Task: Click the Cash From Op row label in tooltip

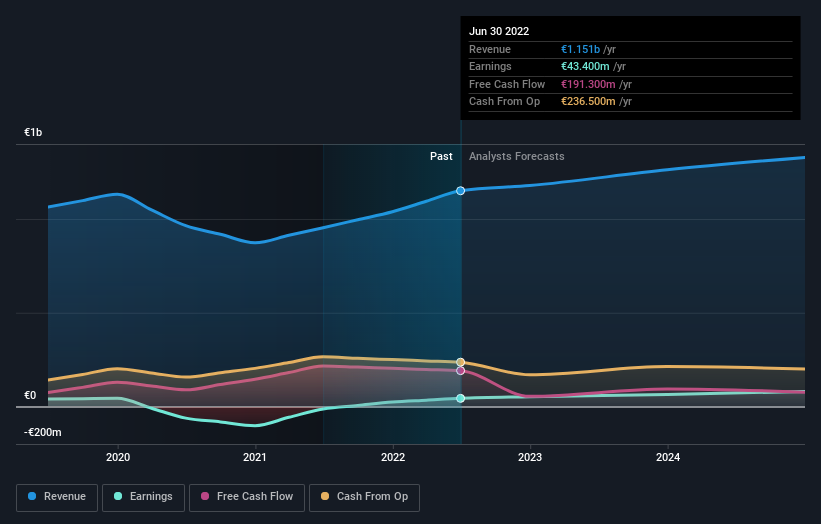Action: coord(504,102)
